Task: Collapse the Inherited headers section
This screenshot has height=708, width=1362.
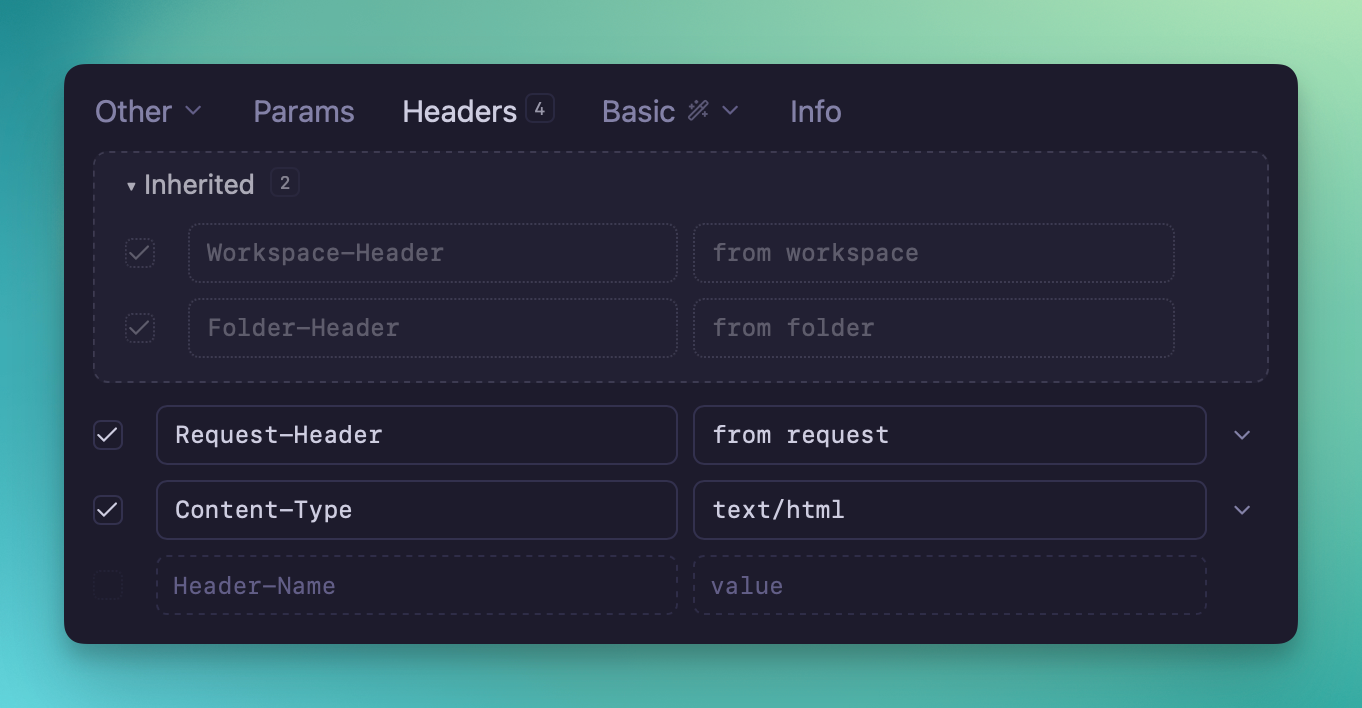Action: 131,186
